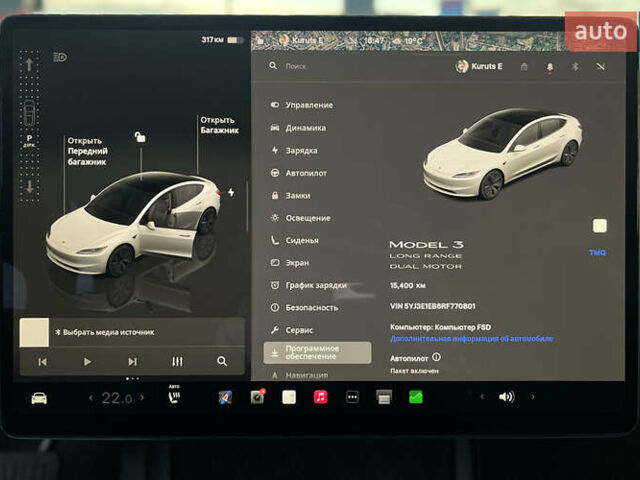Viewport: 640px width, 480px height.
Task: Open the Kuruts E driver profile menu
Action: click(x=479, y=67)
